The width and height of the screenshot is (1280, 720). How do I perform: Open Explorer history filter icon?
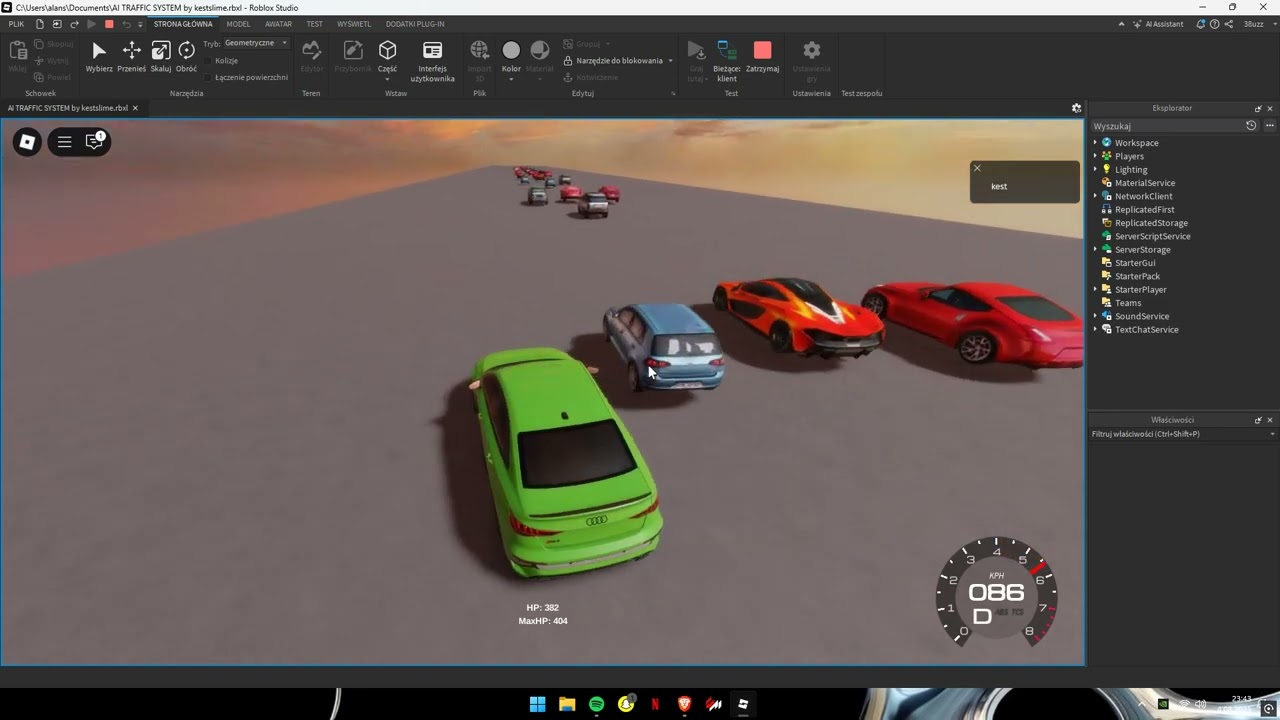click(x=1250, y=126)
